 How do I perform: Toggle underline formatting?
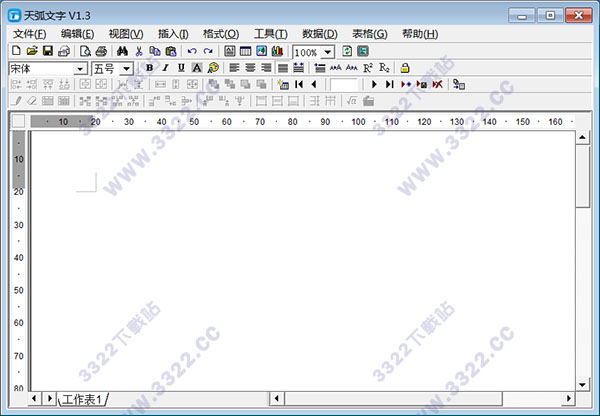coord(181,68)
